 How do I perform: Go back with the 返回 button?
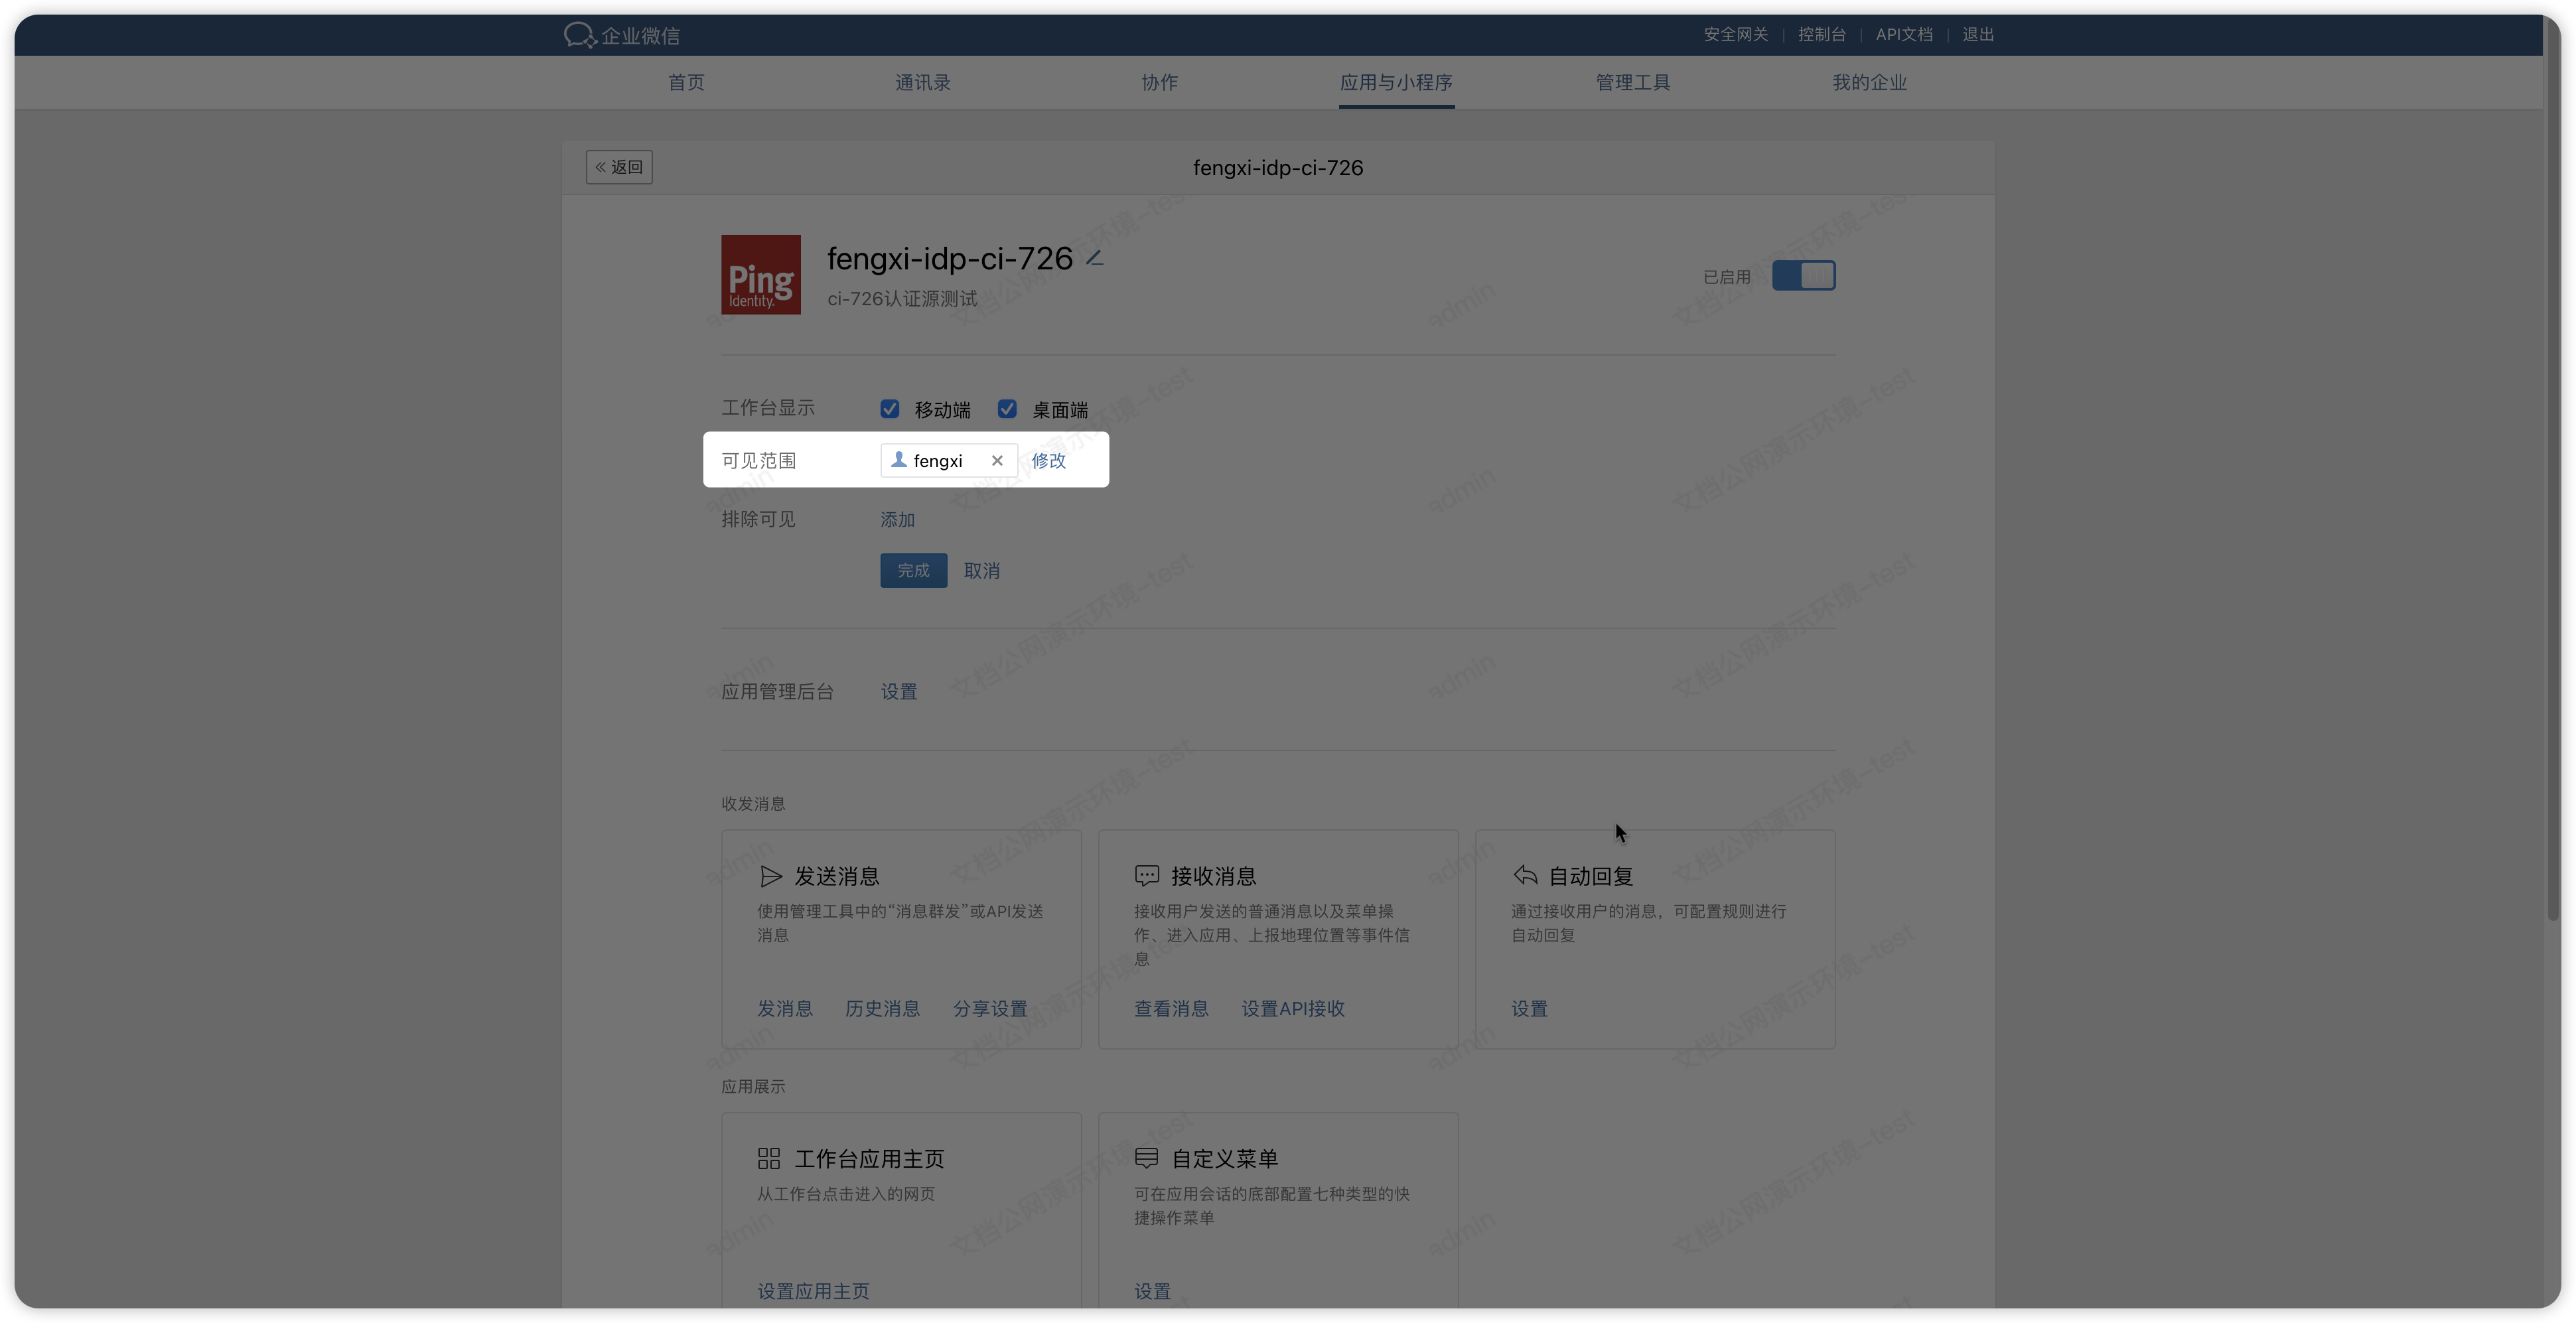[x=619, y=167]
